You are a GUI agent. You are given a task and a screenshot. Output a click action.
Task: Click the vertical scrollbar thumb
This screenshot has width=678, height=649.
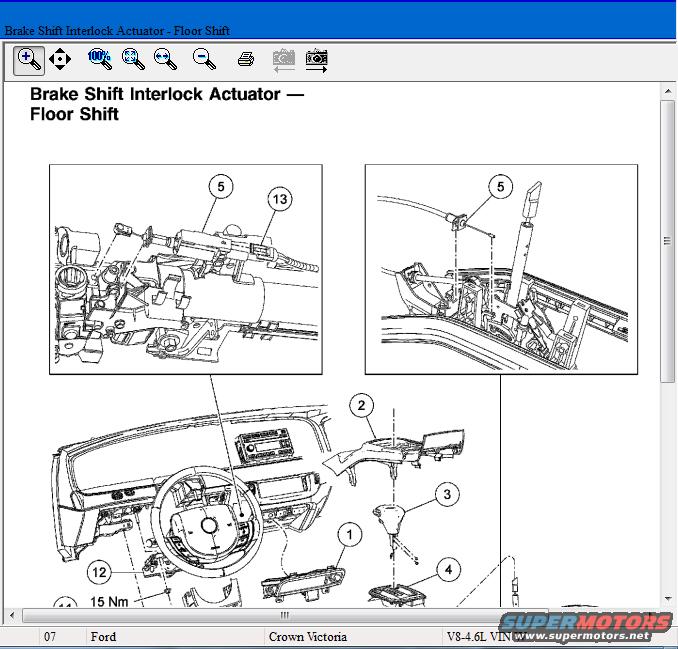[x=668, y=240]
